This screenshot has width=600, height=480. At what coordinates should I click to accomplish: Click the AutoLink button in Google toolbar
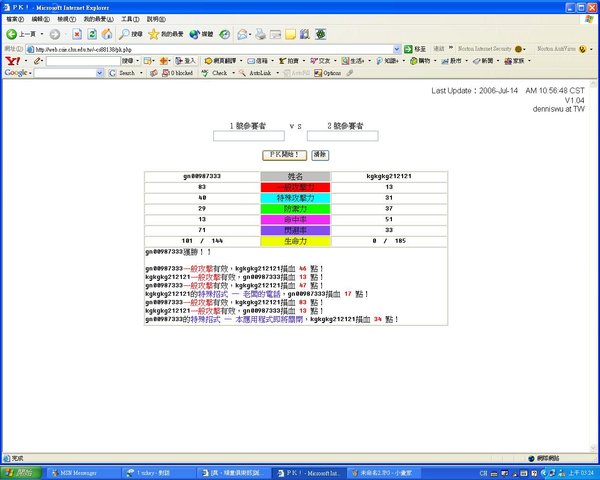[256, 73]
